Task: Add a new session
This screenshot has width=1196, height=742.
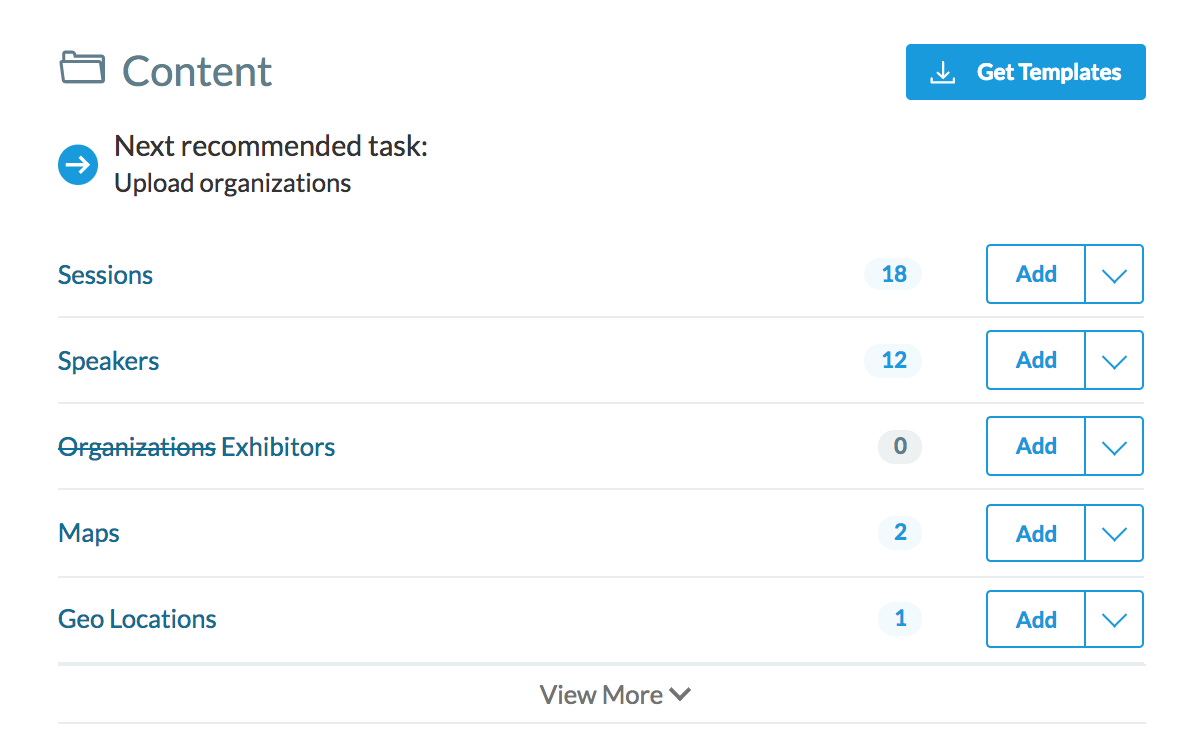Action: click(x=1035, y=274)
